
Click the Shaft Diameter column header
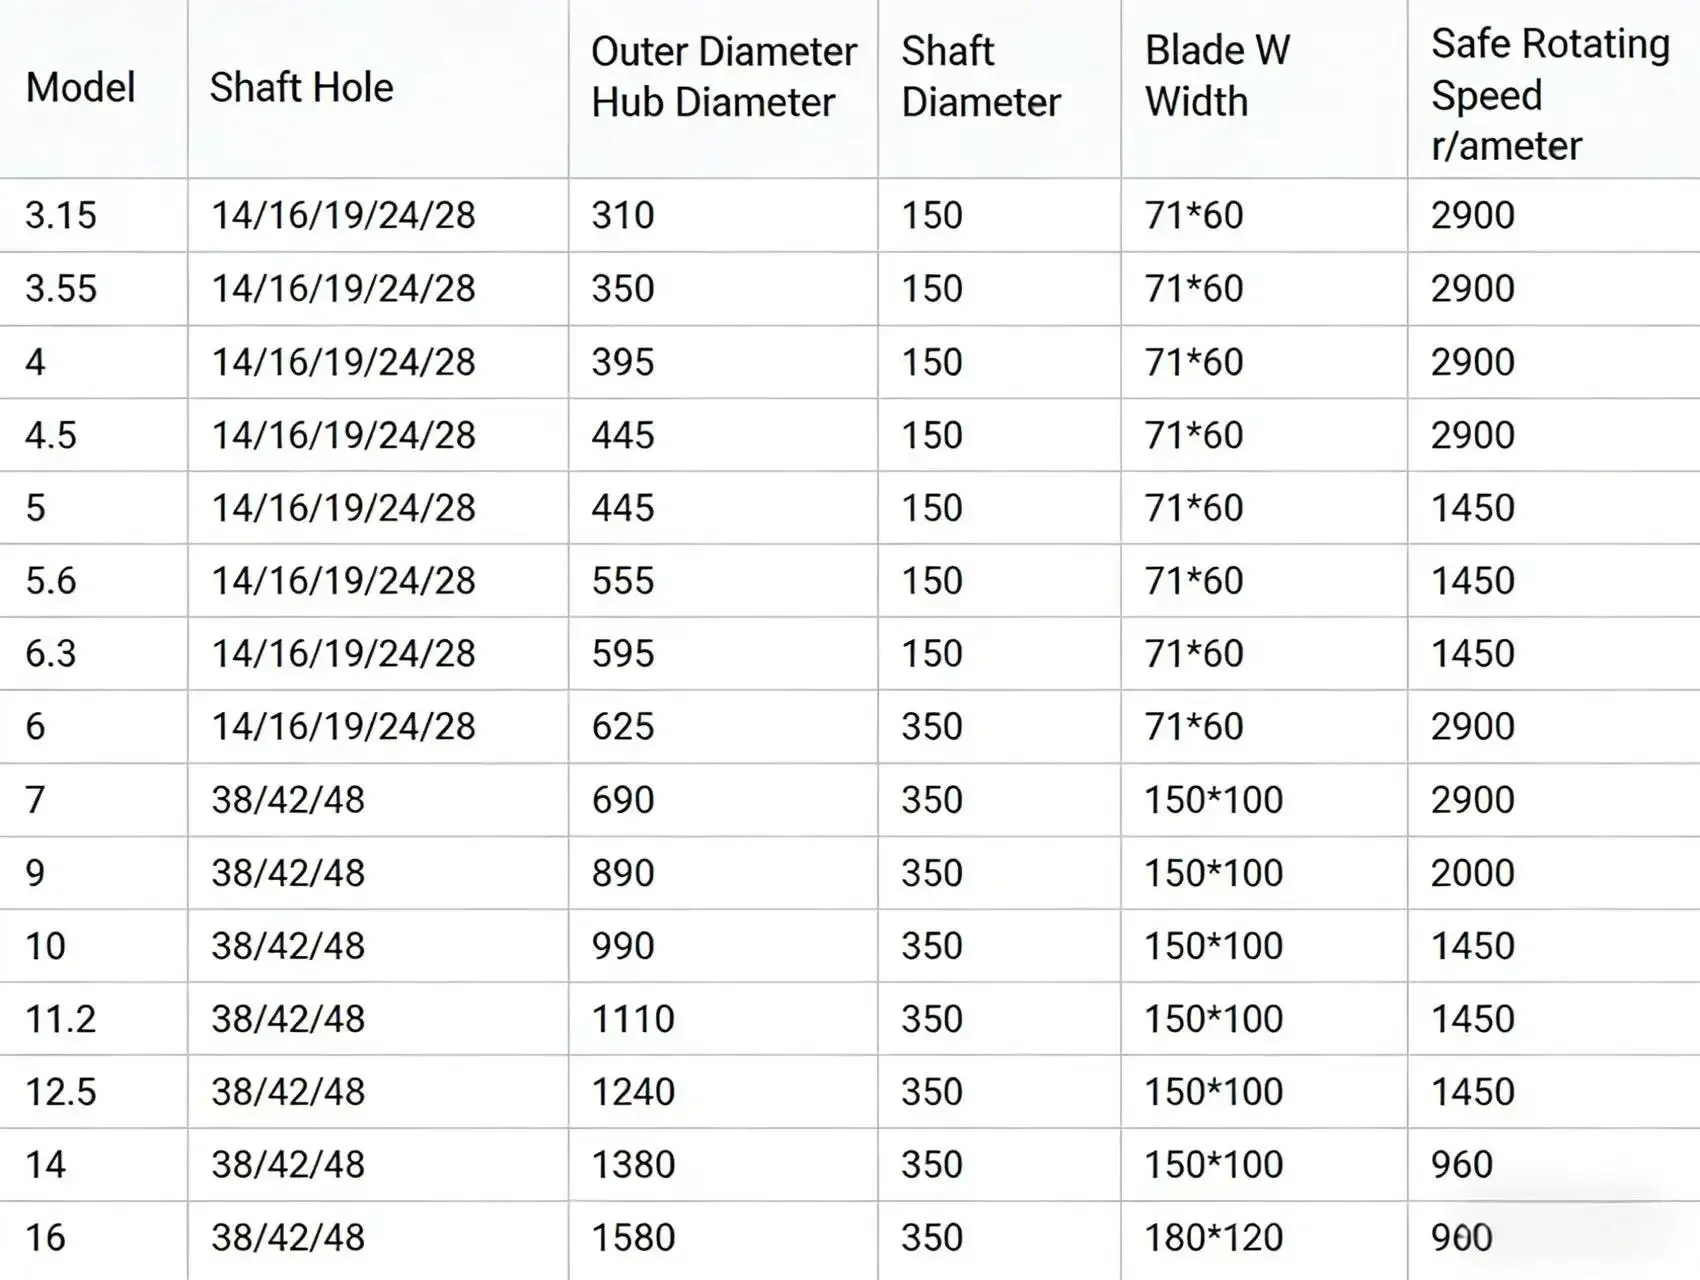point(980,77)
